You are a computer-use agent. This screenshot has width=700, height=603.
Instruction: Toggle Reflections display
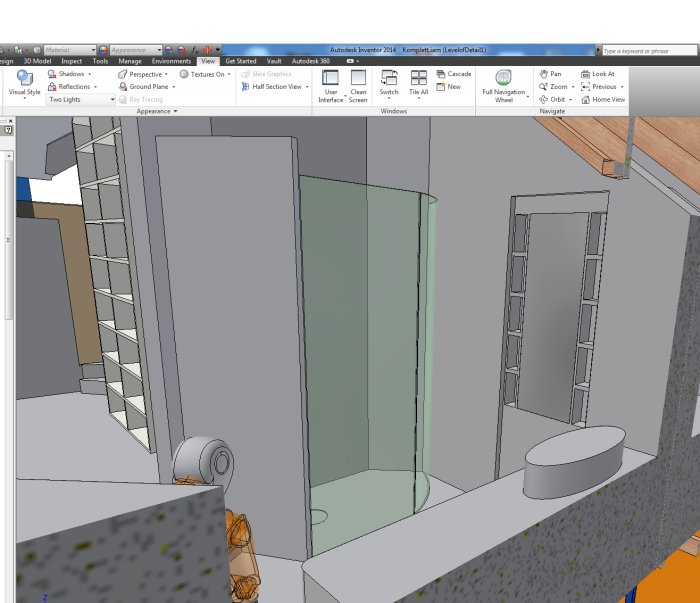69,87
